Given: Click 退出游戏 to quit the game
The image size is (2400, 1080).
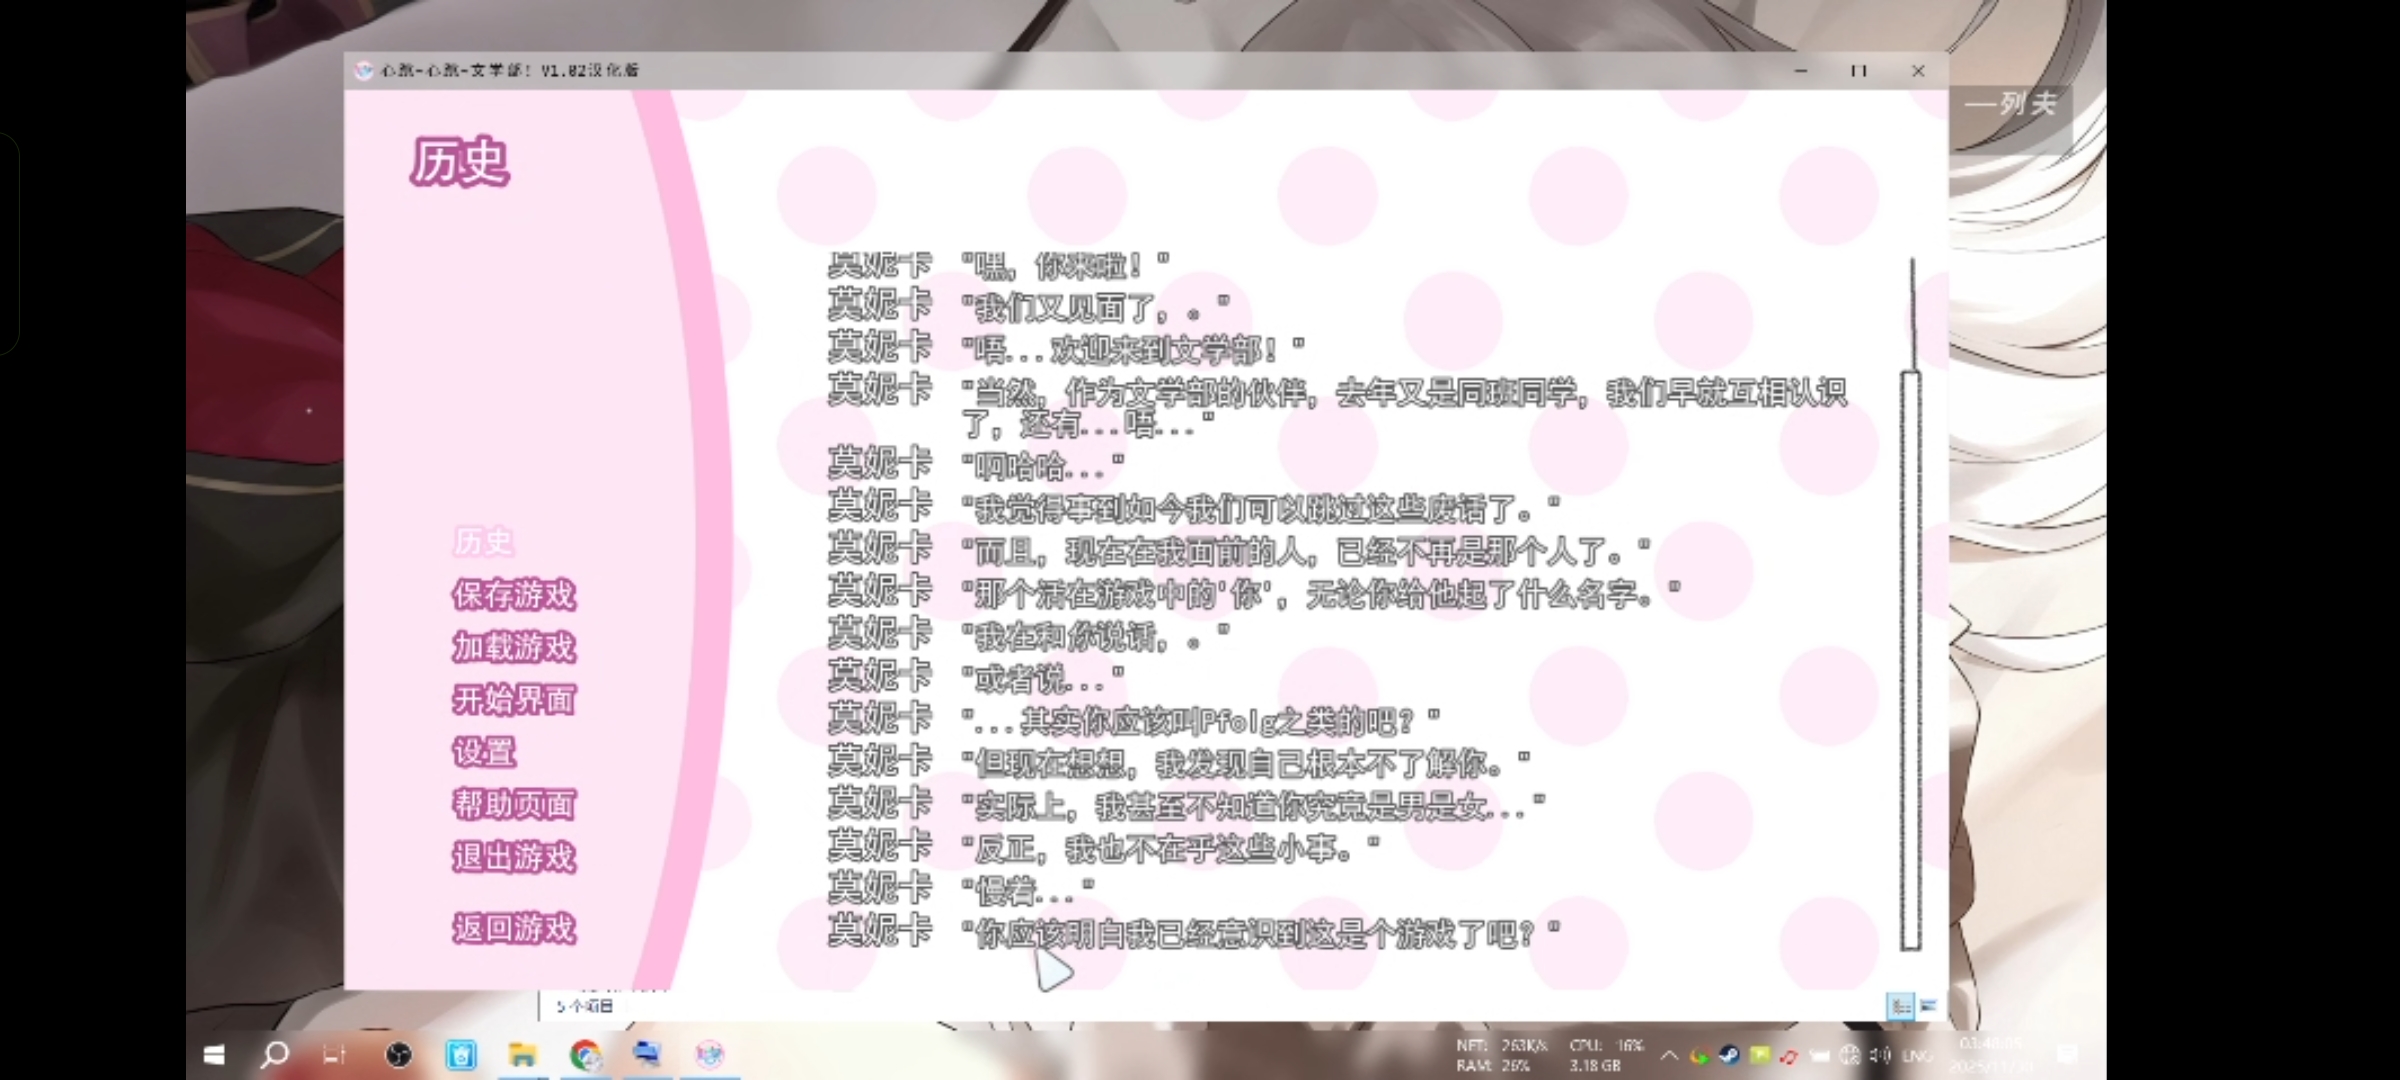Looking at the screenshot, I should [514, 857].
